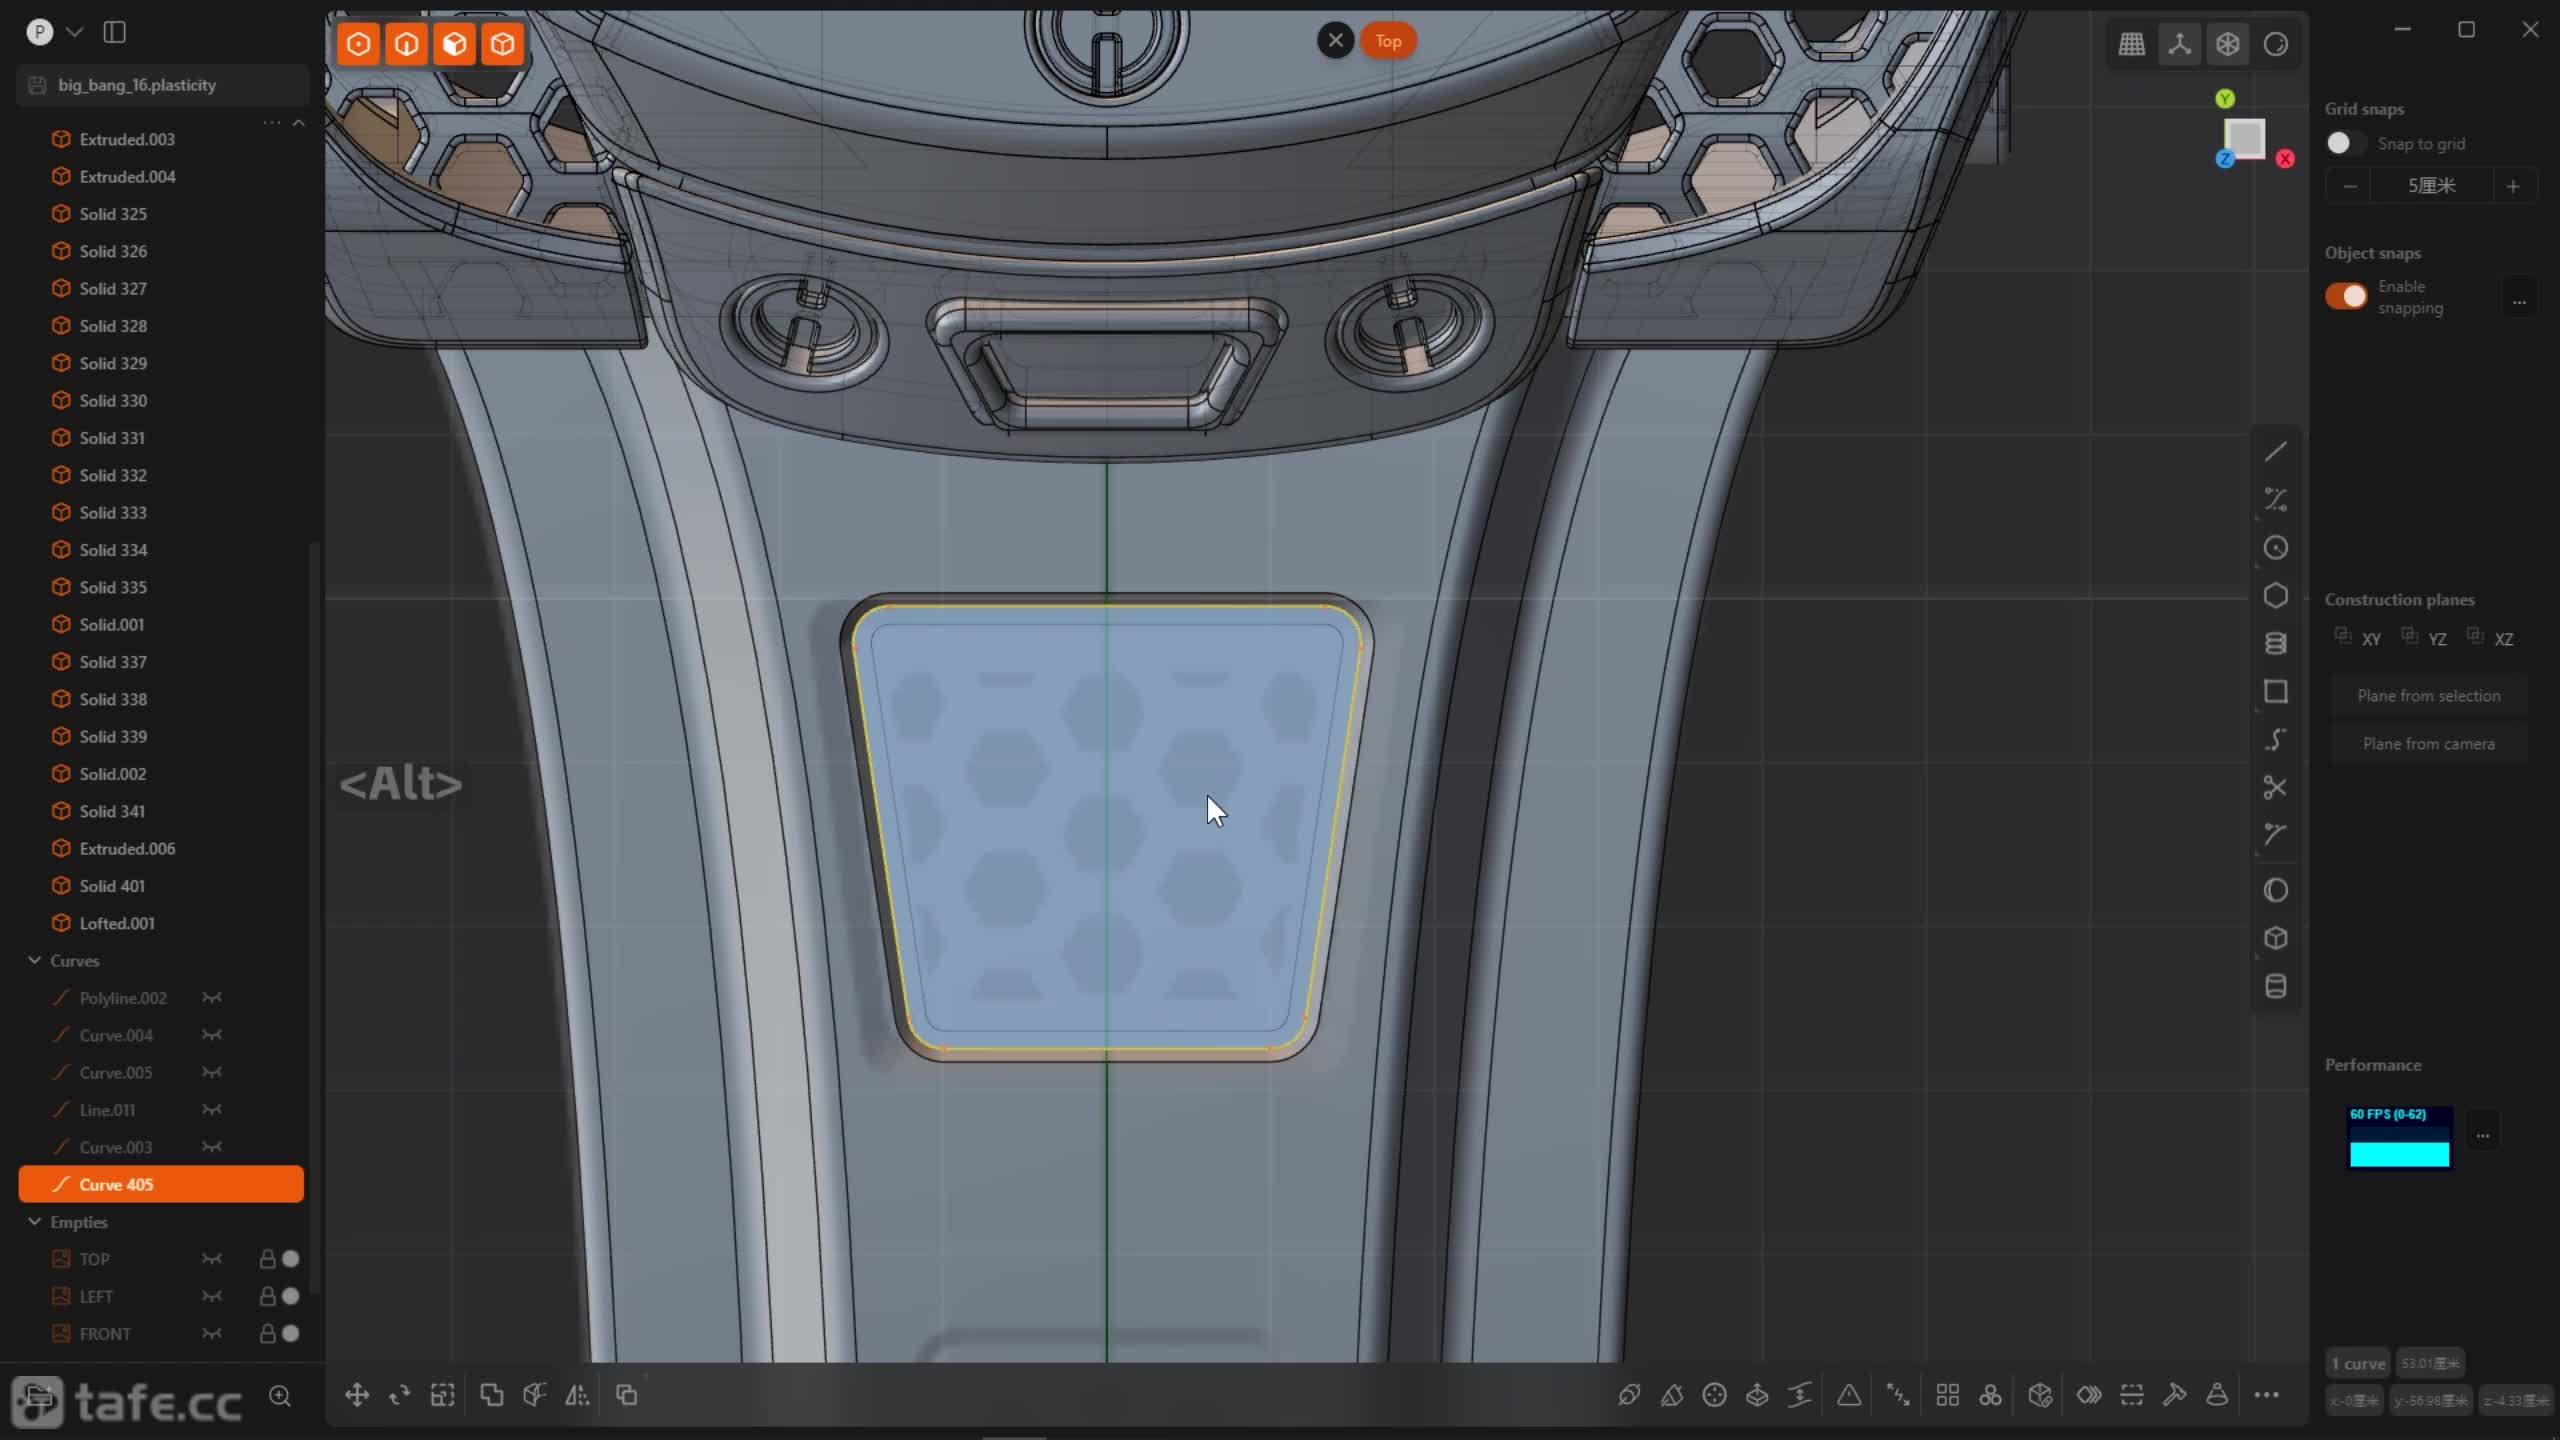2560x1440 pixels.
Task: Increase grid size with plus stepper
Action: [x=2512, y=186]
